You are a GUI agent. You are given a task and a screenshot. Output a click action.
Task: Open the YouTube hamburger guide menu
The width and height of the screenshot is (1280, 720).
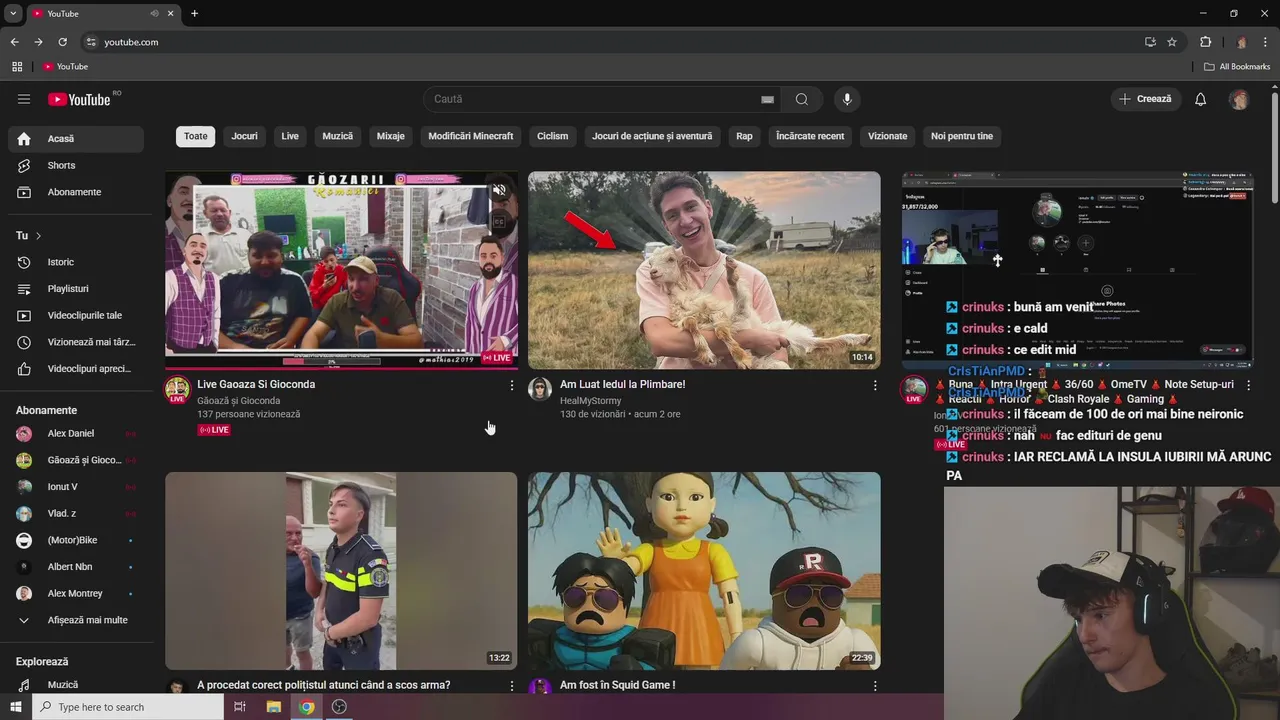[x=24, y=99]
